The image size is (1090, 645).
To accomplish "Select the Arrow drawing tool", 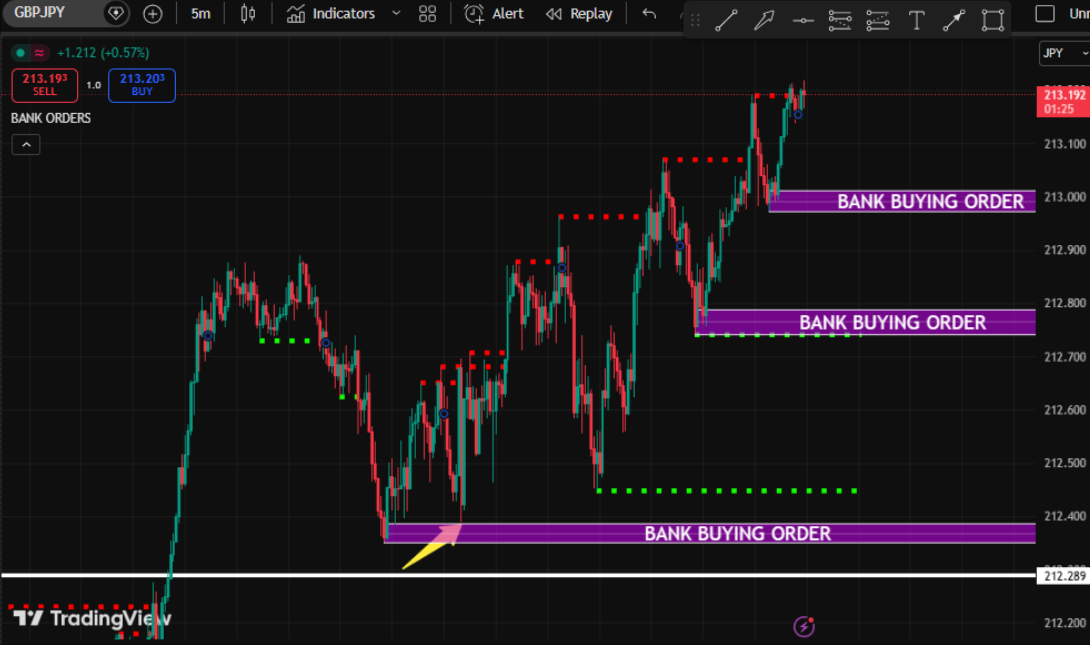I will tap(766, 20).
